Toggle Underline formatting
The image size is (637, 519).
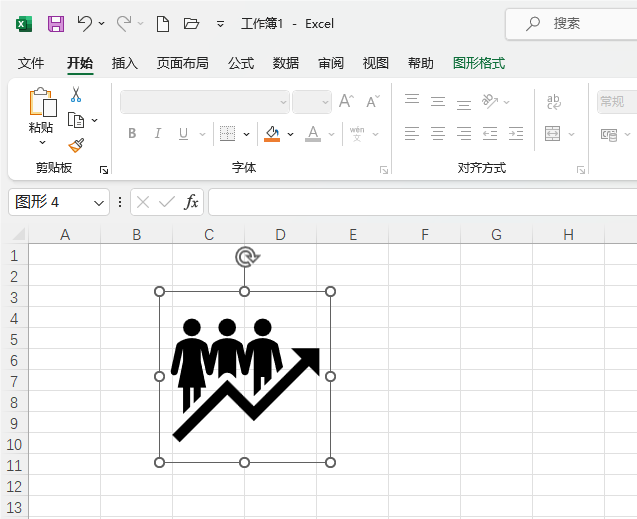click(183, 134)
